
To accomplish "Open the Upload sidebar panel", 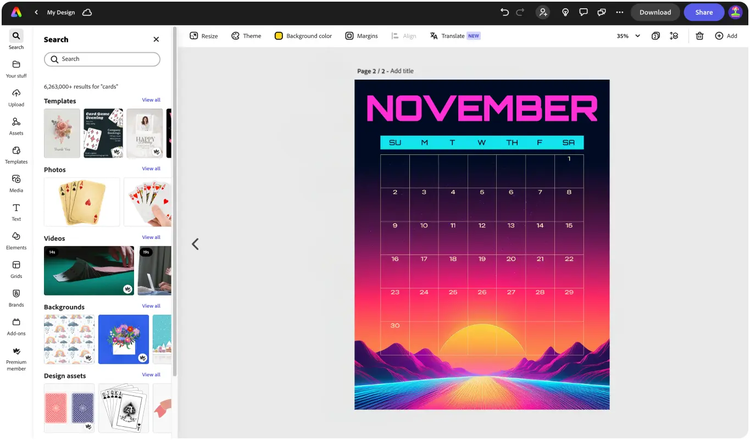I will click(x=16, y=97).
